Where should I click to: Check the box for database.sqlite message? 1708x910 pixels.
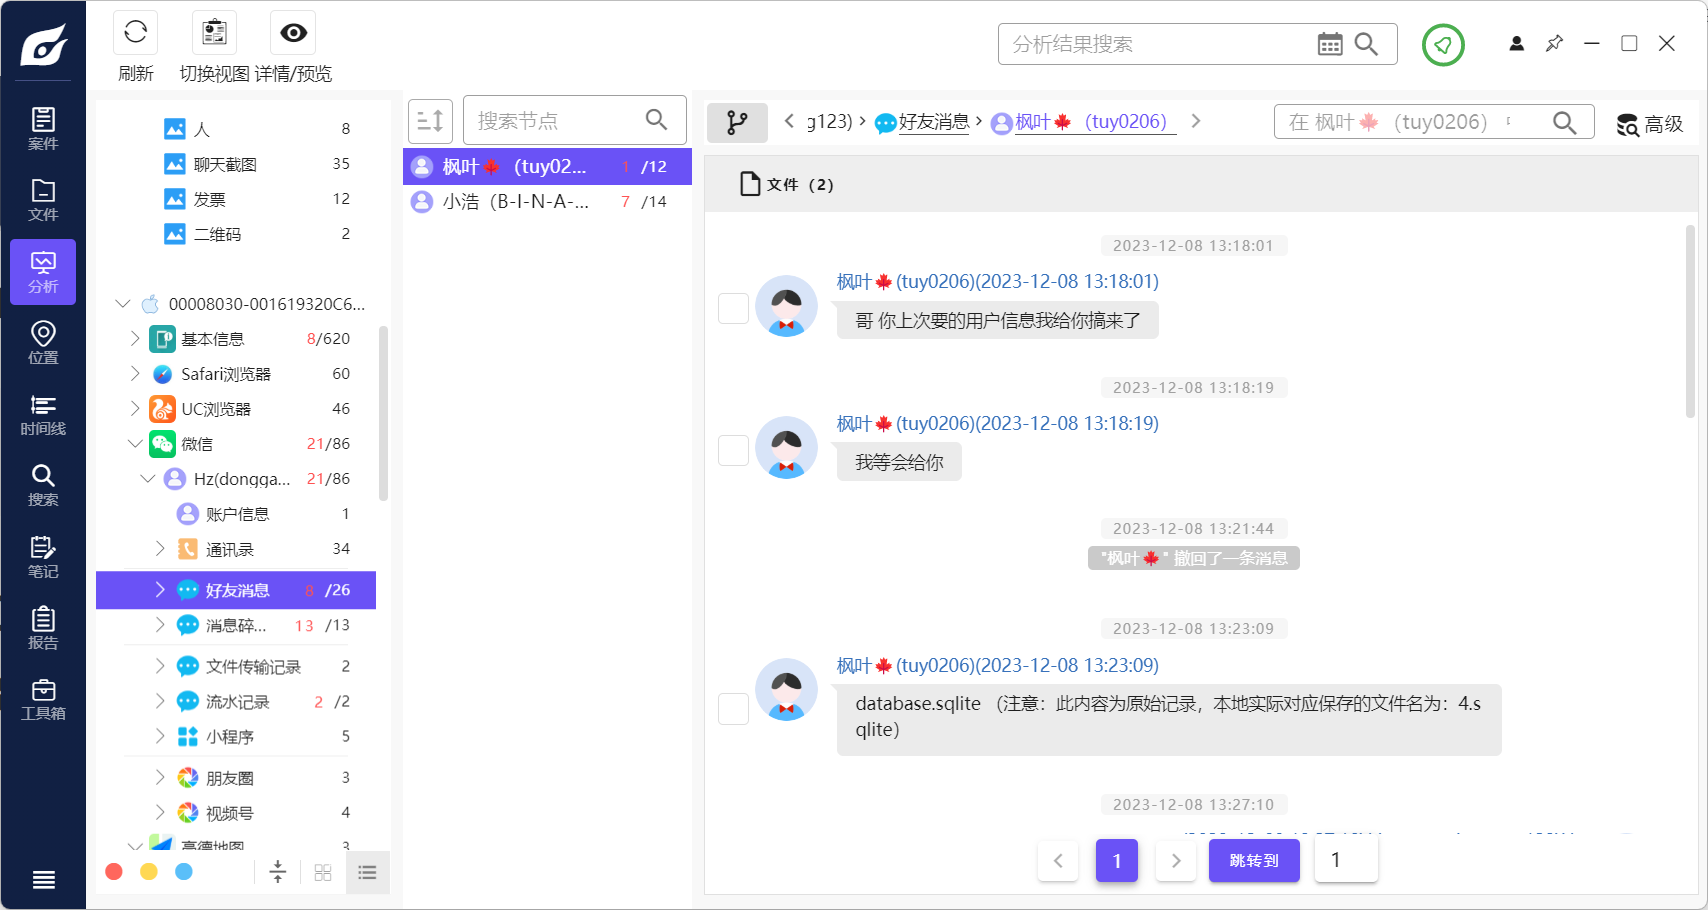pos(734,709)
